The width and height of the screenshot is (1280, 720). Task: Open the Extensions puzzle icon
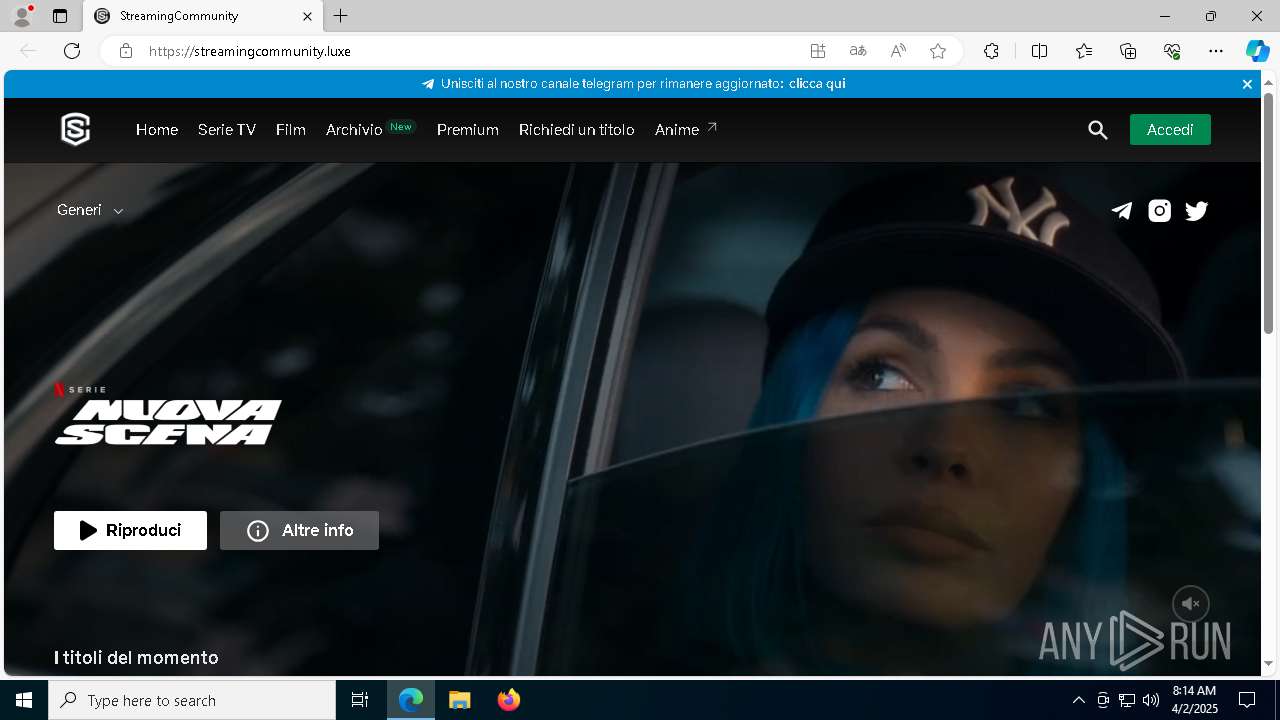pyautogui.click(x=991, y=51)
